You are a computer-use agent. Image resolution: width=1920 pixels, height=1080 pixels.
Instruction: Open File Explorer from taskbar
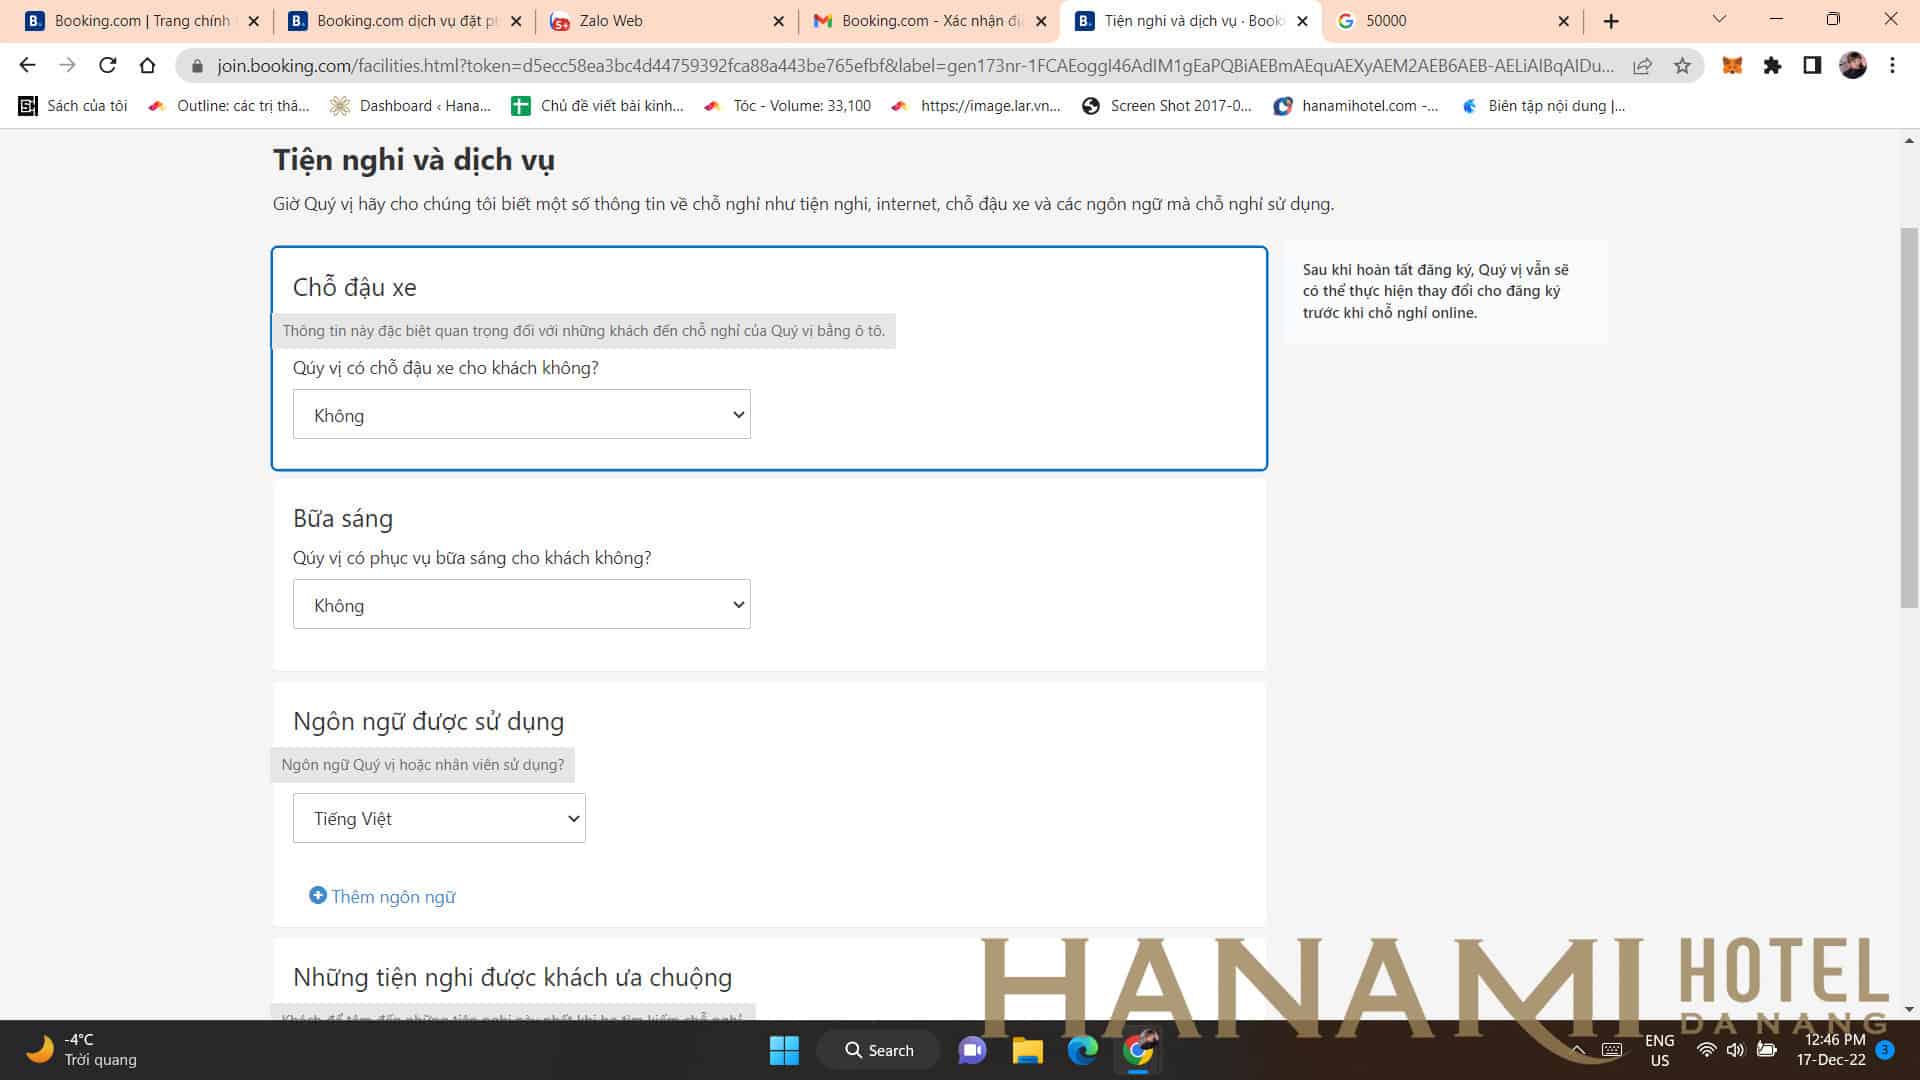coord(1027,1050)
